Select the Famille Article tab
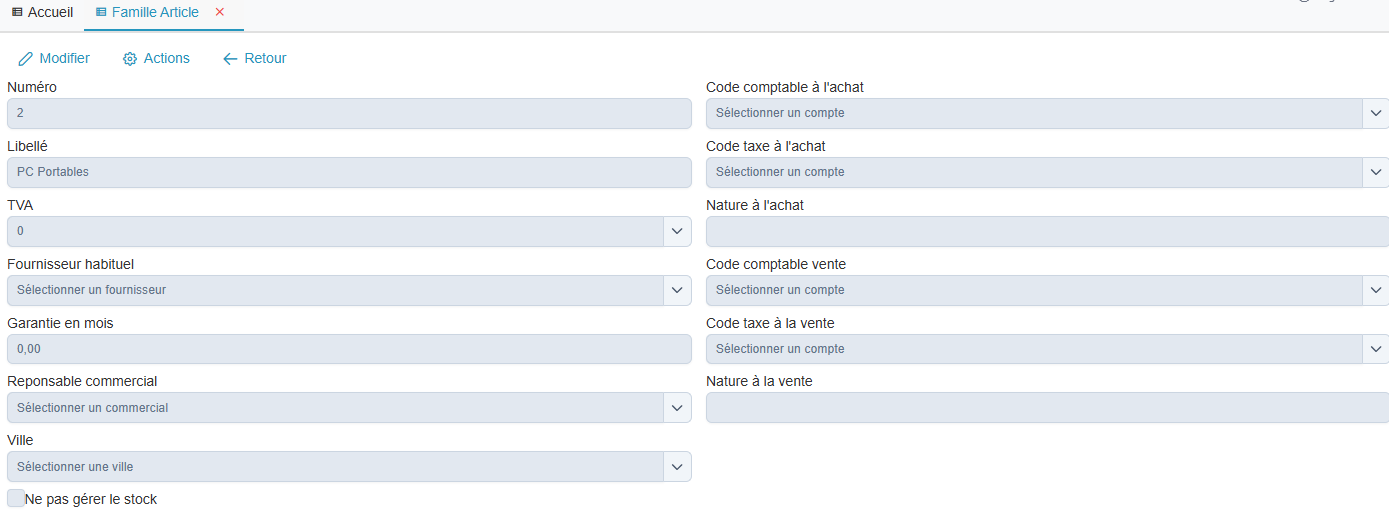The height and width of the screenshot is (529, 1389). (155, 12)
